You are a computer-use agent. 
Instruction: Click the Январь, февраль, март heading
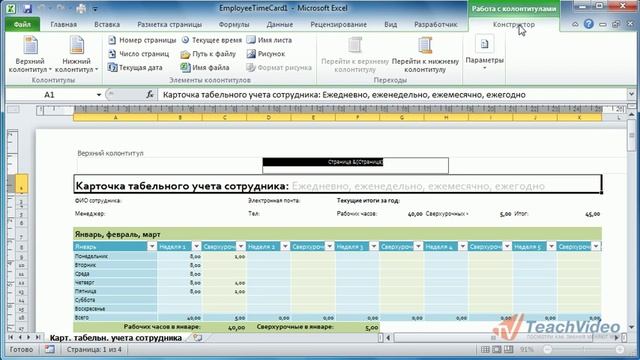118,234
